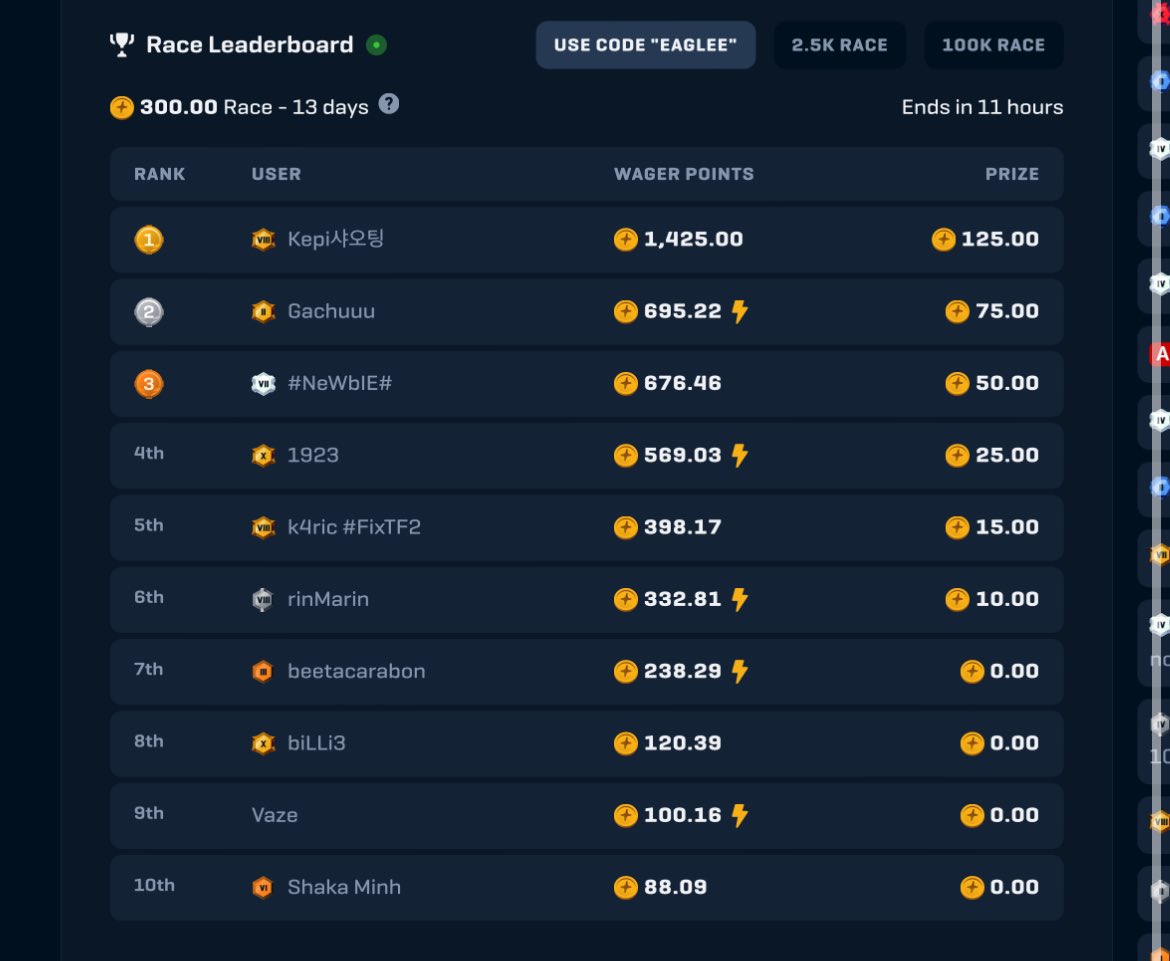The image size is (1170, 961).
Task: Click the 4th rank label
Action: 148,454
